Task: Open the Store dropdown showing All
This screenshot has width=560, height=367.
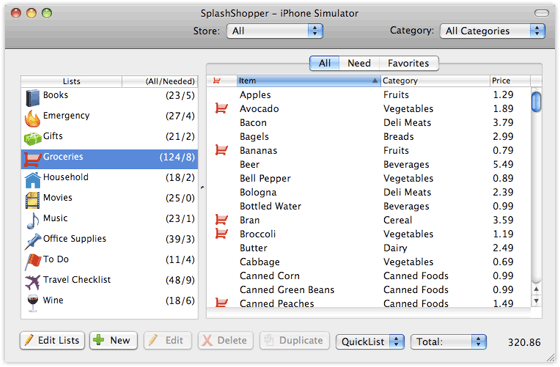Action: (x=274, y=31)
